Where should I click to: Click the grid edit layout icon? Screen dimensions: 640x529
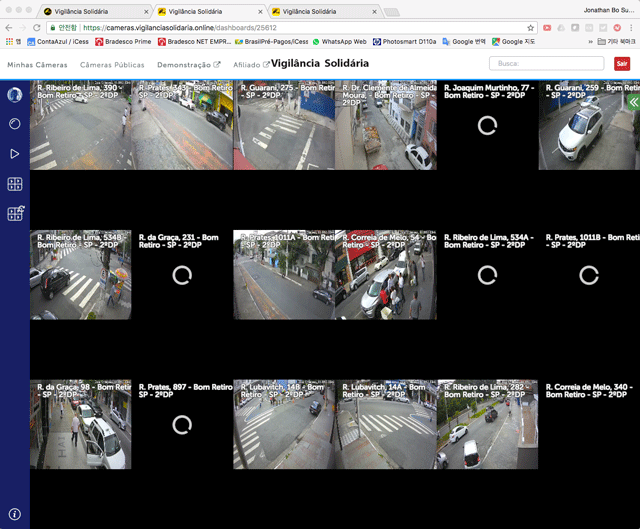point(16,213)
